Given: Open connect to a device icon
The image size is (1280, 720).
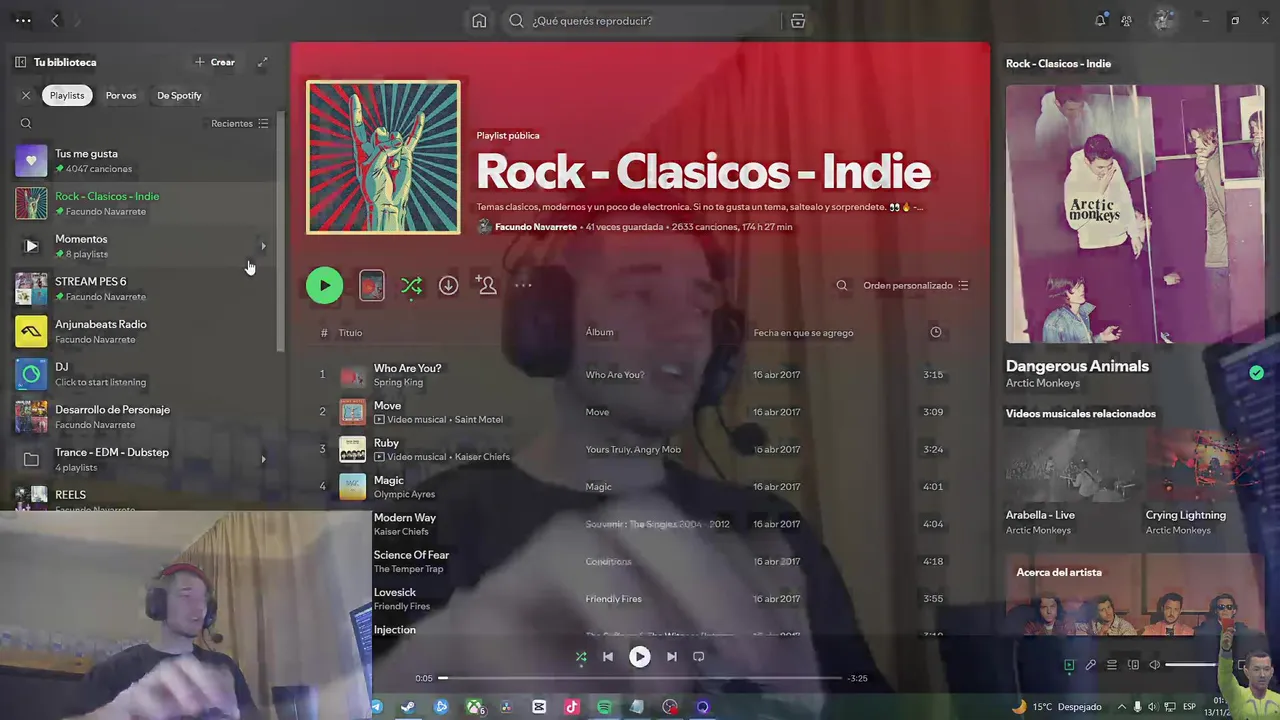Looking at the screenshot, I should pos(1133,665).
